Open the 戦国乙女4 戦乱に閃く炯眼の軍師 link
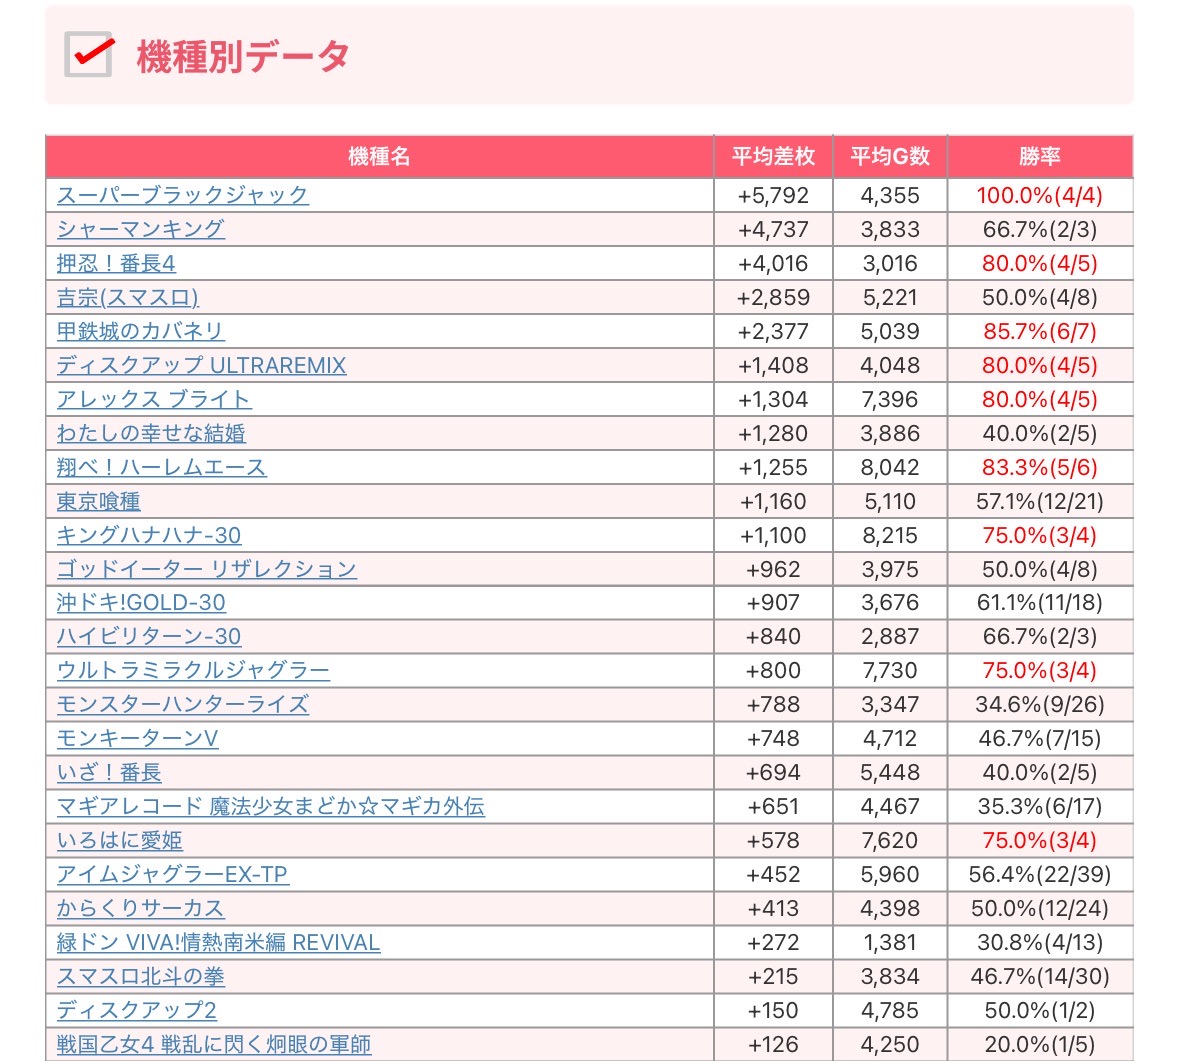This screenshot has width=1179, height=1061. 214,1044
